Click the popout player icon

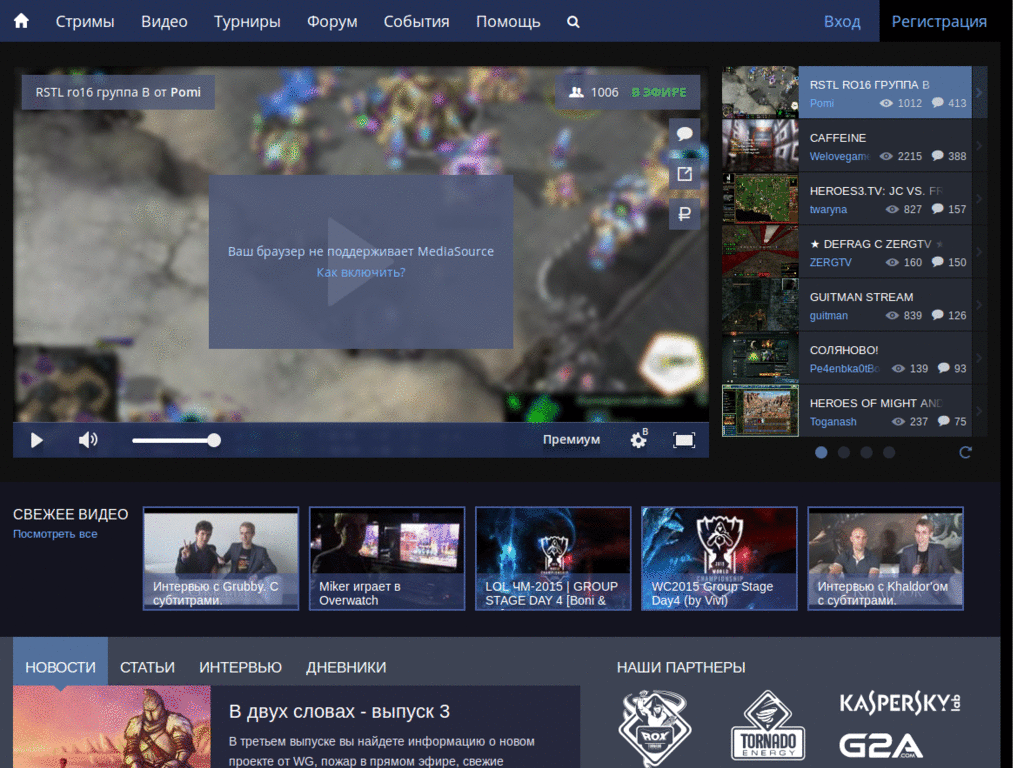685,173
